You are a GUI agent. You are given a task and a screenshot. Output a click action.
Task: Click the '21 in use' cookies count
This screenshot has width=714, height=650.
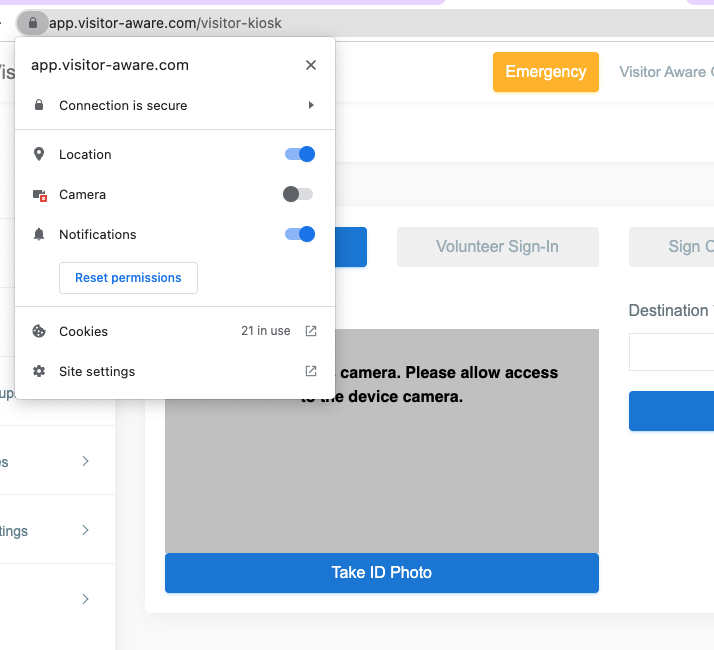coord(265,331)
